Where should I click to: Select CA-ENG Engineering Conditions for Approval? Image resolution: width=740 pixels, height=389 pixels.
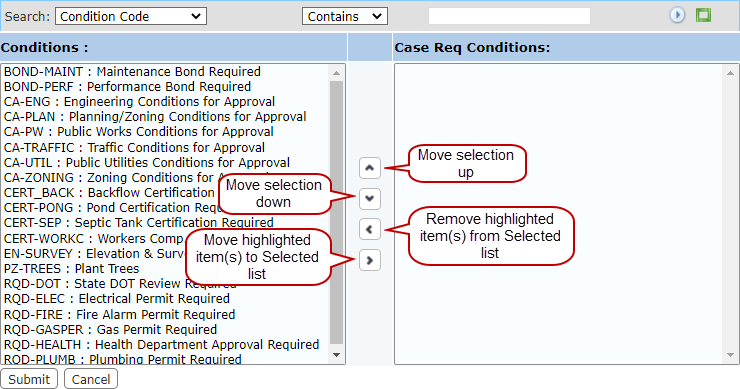tap(139, 101)
